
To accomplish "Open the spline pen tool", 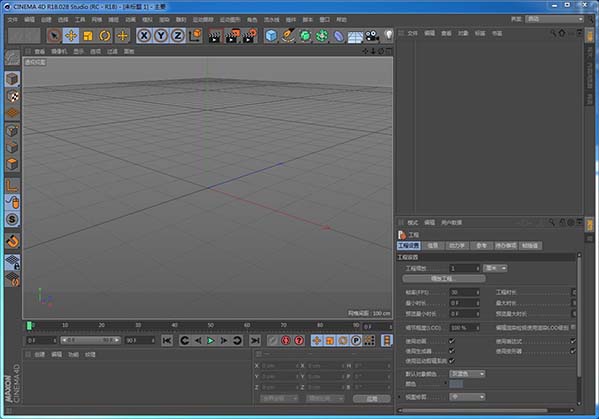I will 288,35.
